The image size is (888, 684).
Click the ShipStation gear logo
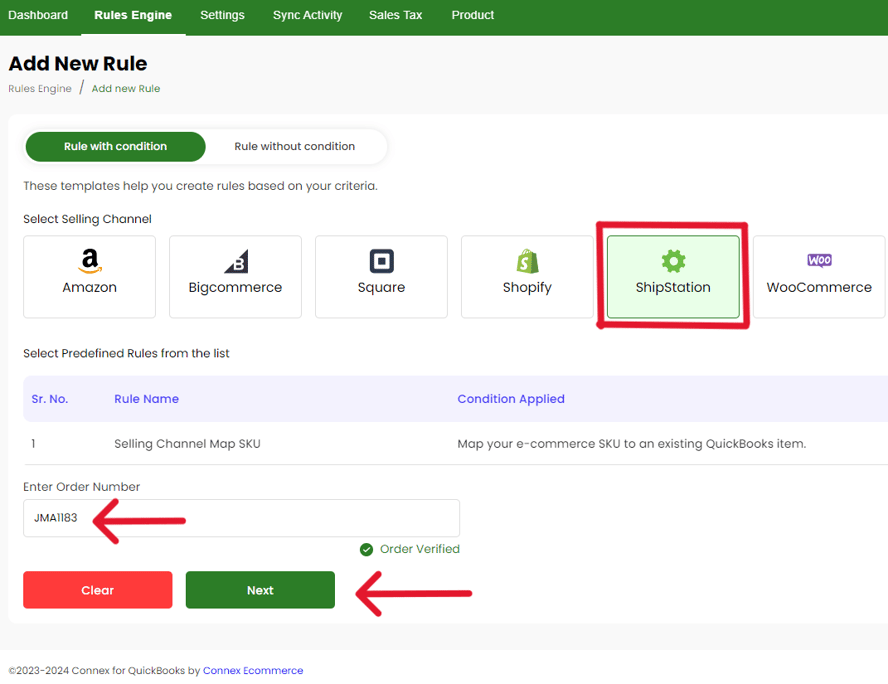pos(672,259)
